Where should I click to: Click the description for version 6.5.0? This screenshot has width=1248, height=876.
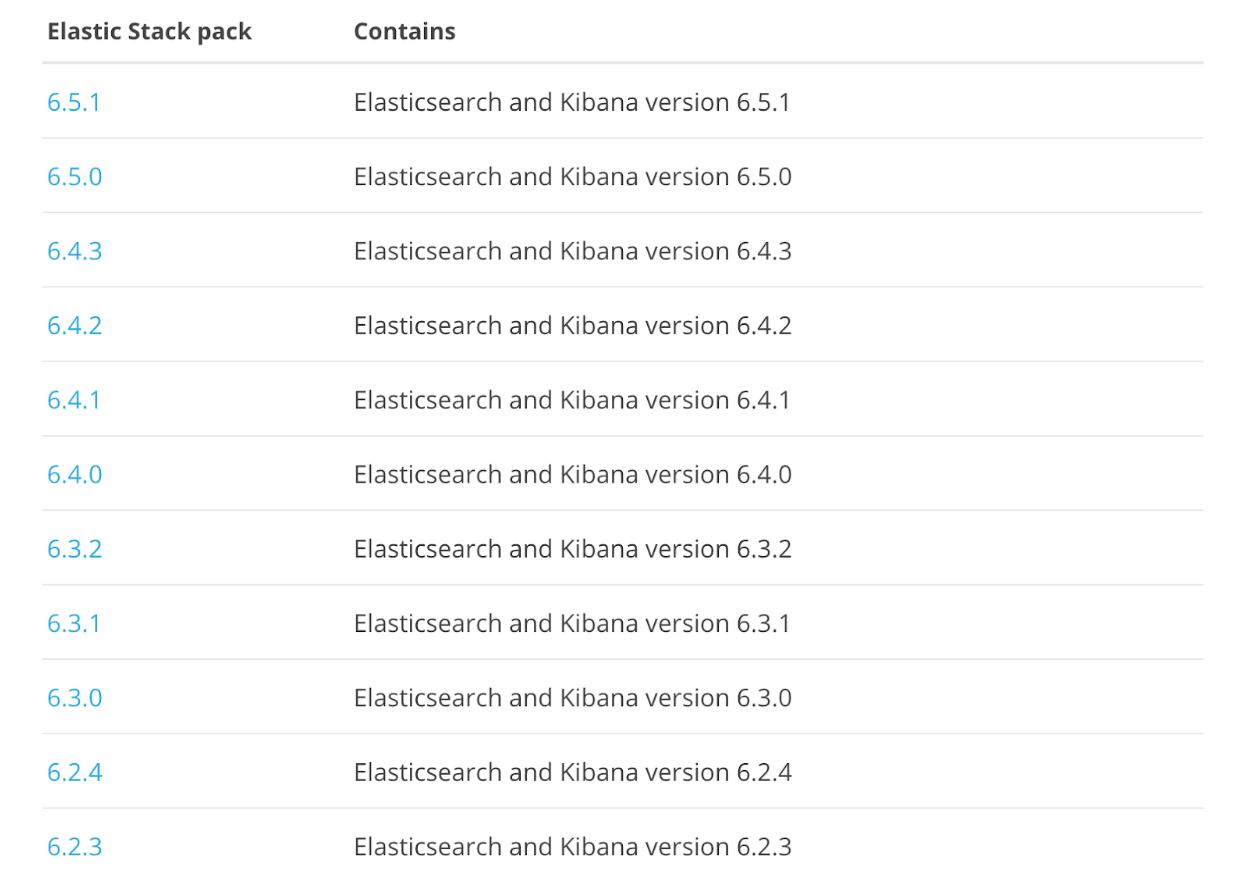pos(573,177)
